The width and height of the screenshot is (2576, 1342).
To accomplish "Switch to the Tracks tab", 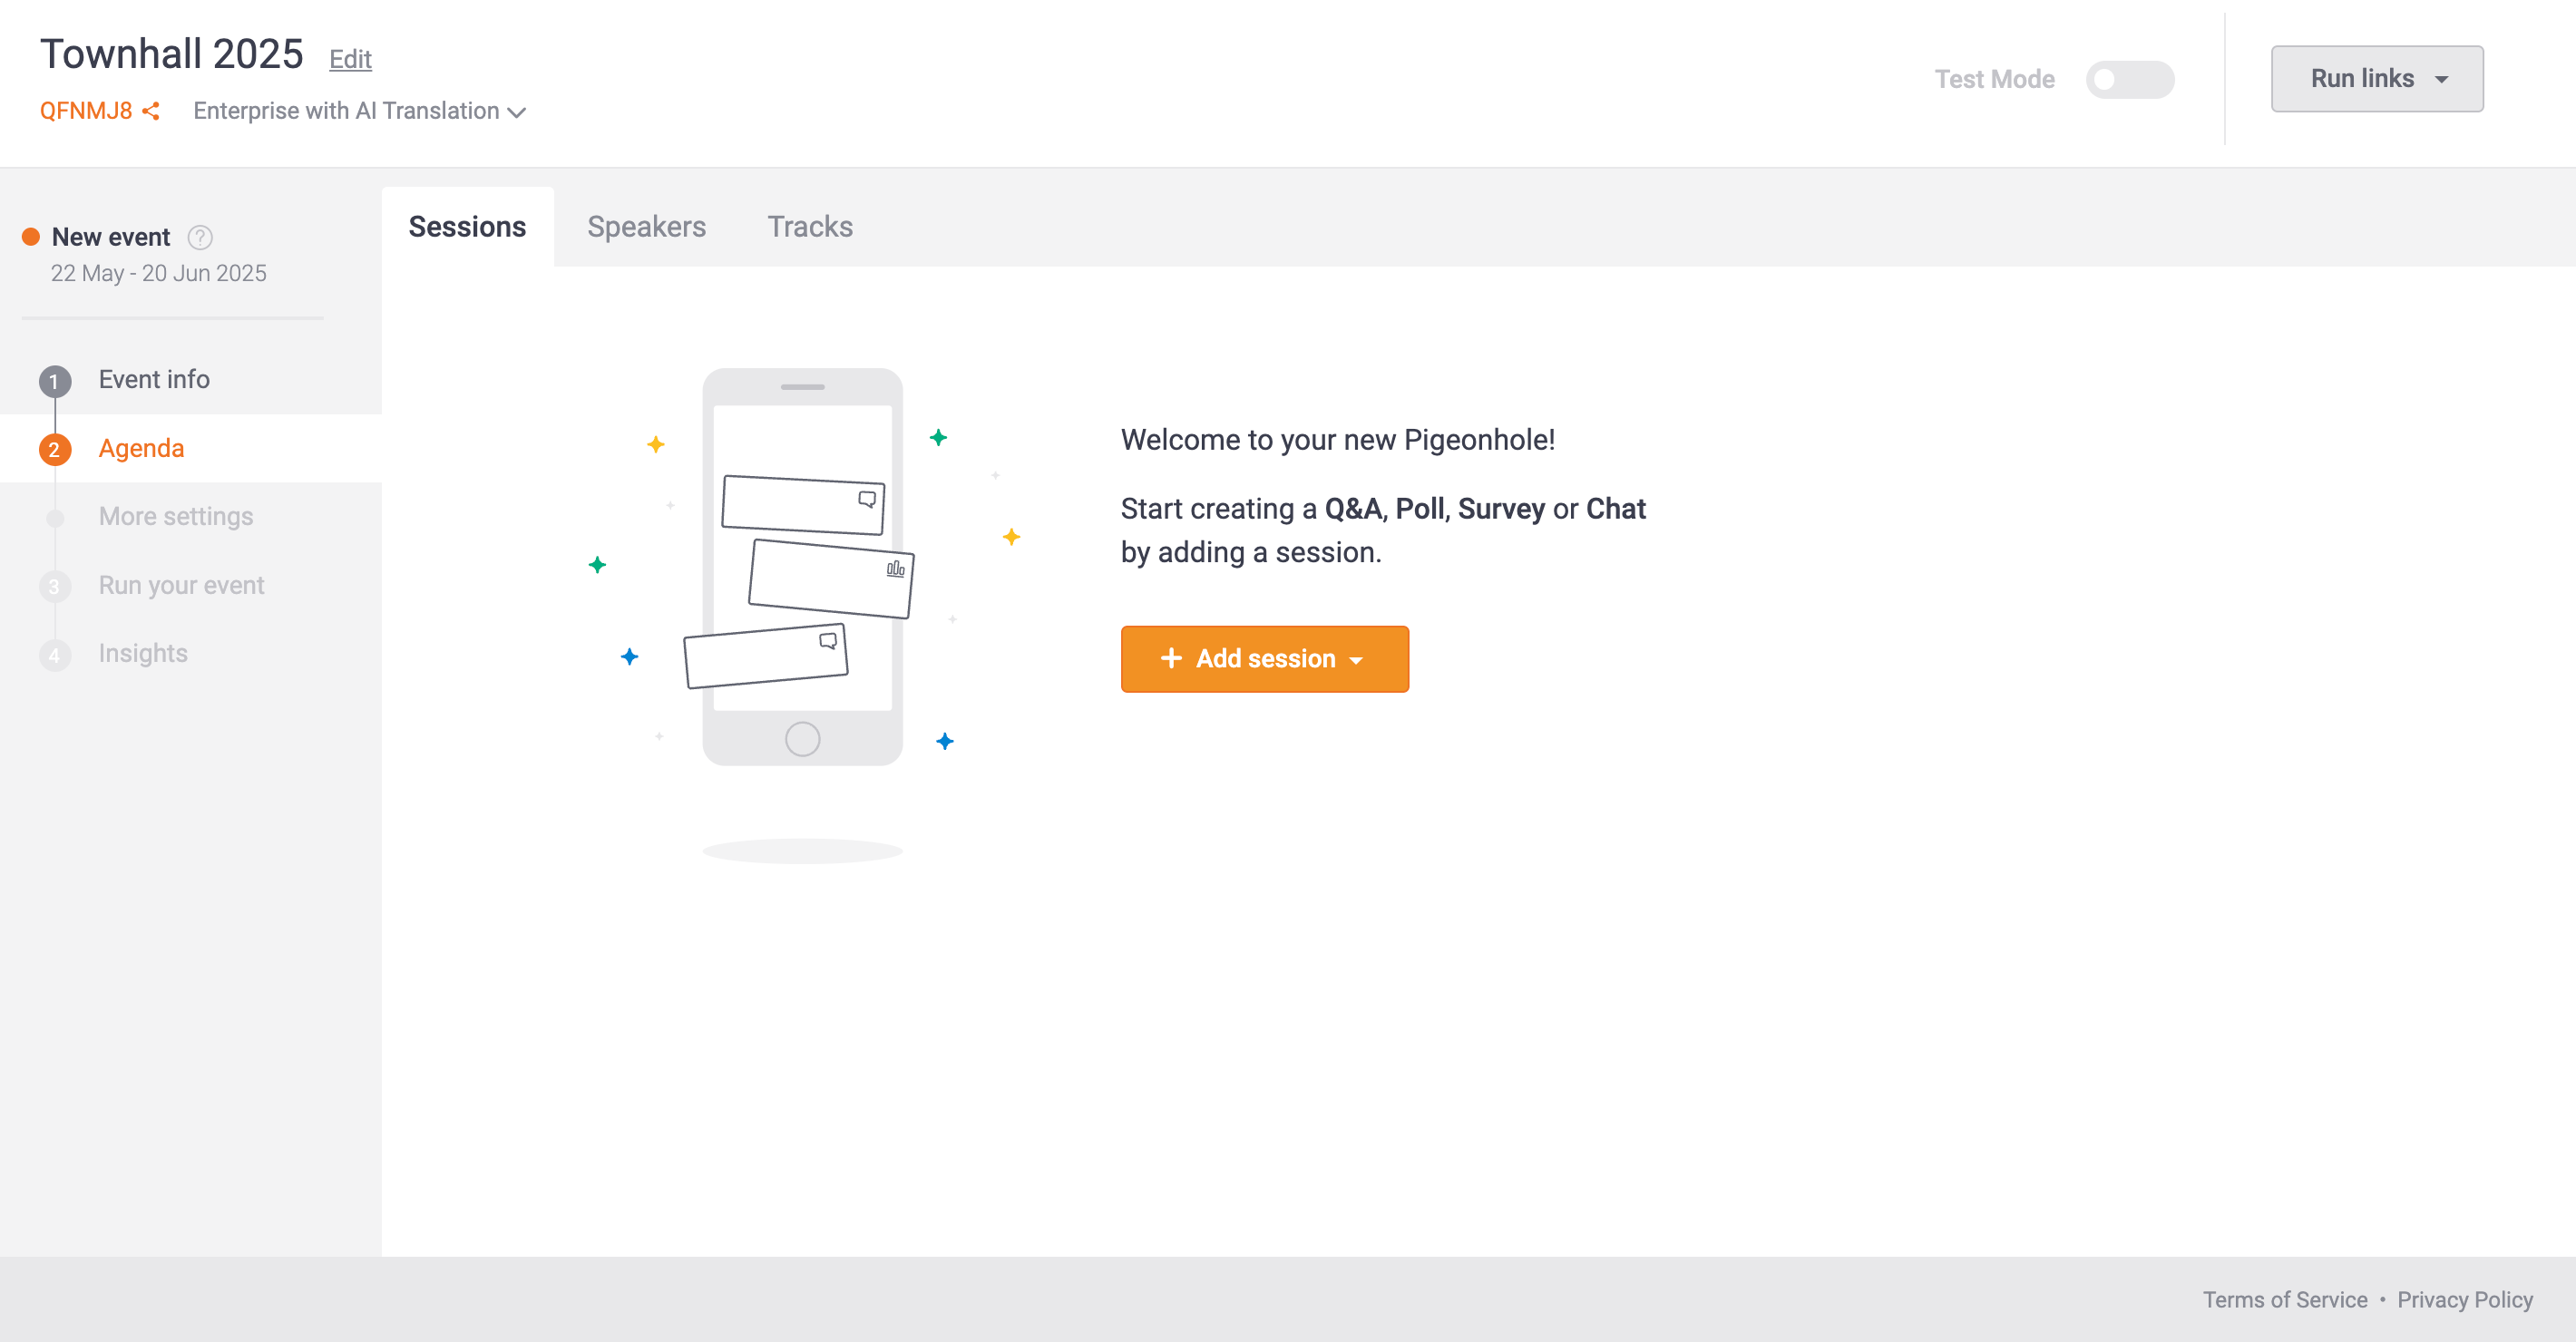I will click(x=810, y=227).
